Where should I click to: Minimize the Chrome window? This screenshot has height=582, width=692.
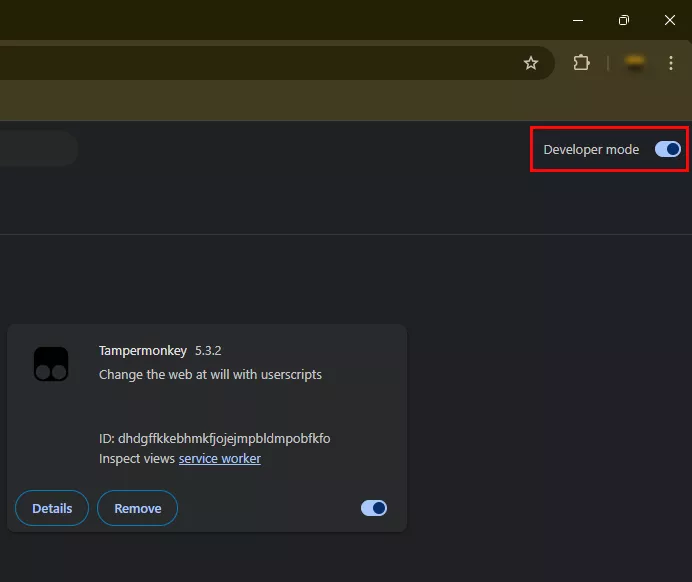(x=578, y=20)
